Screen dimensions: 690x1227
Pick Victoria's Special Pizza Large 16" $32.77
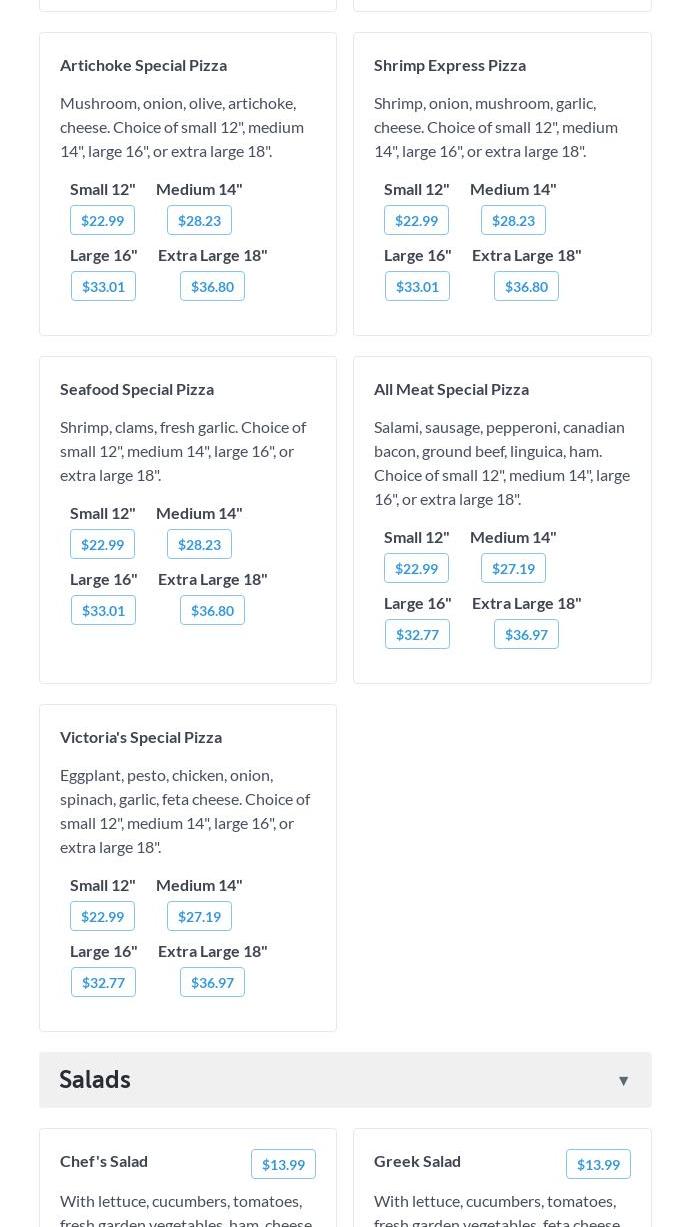103,982
